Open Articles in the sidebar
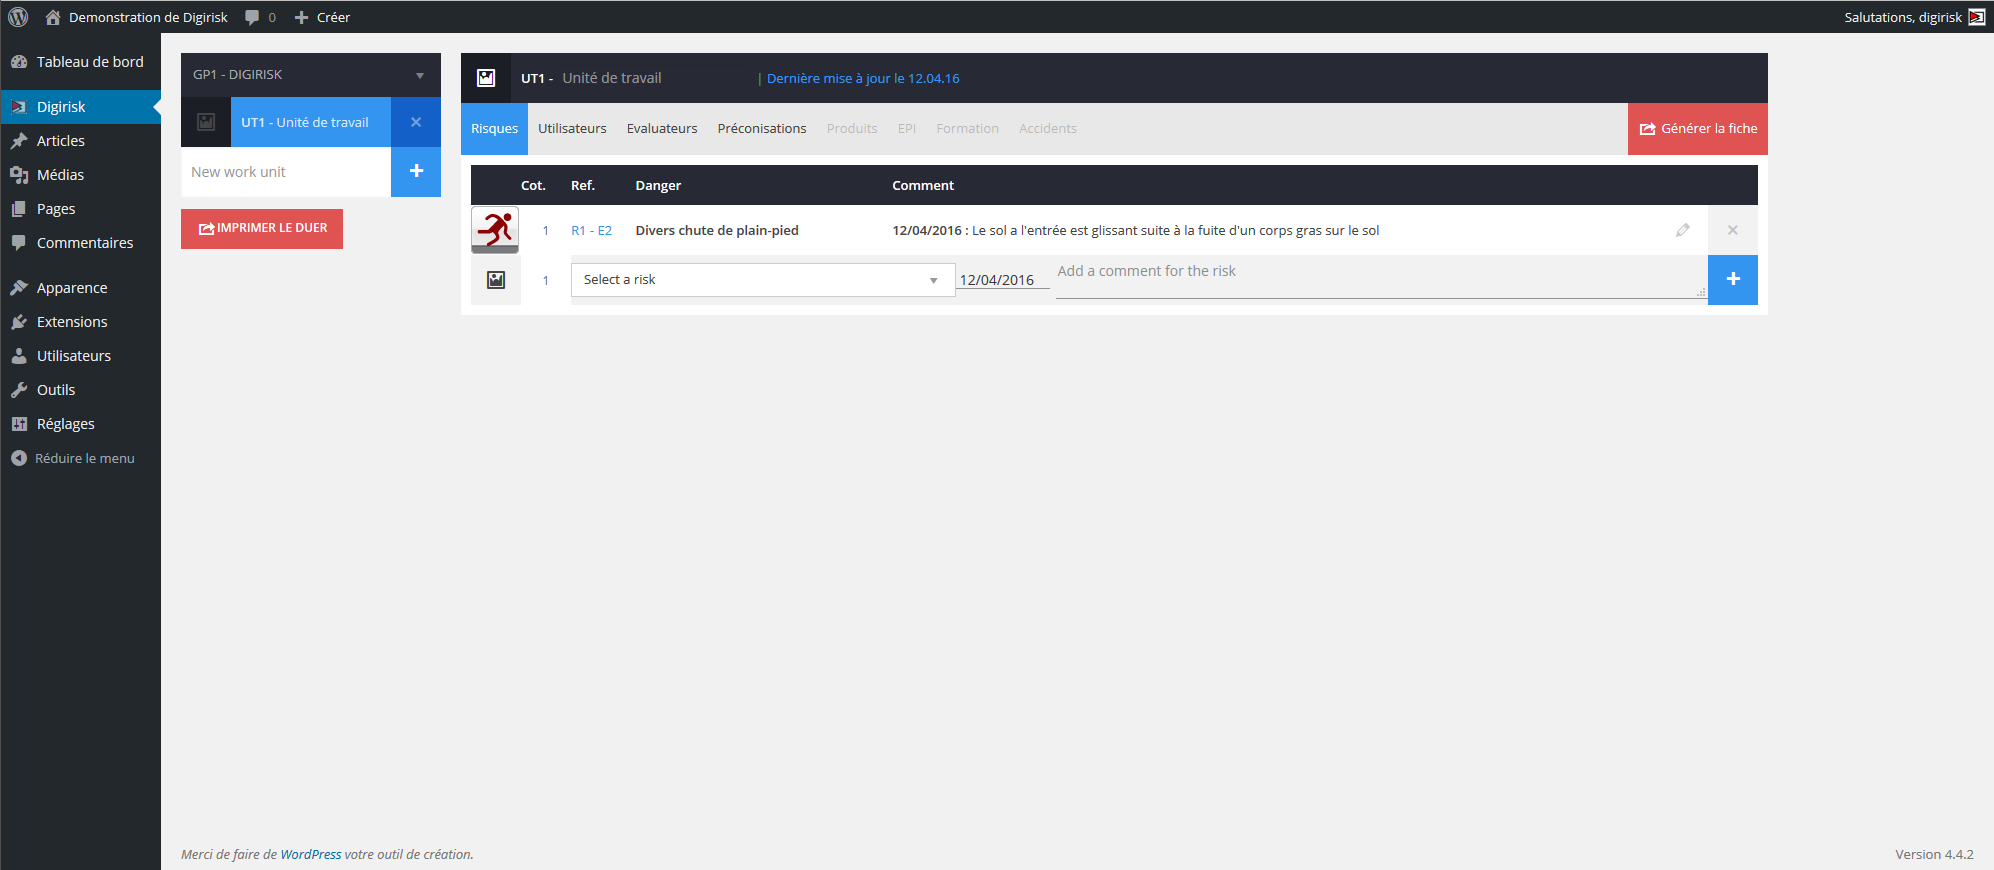Screen dimensions: 1994x870 80,141
